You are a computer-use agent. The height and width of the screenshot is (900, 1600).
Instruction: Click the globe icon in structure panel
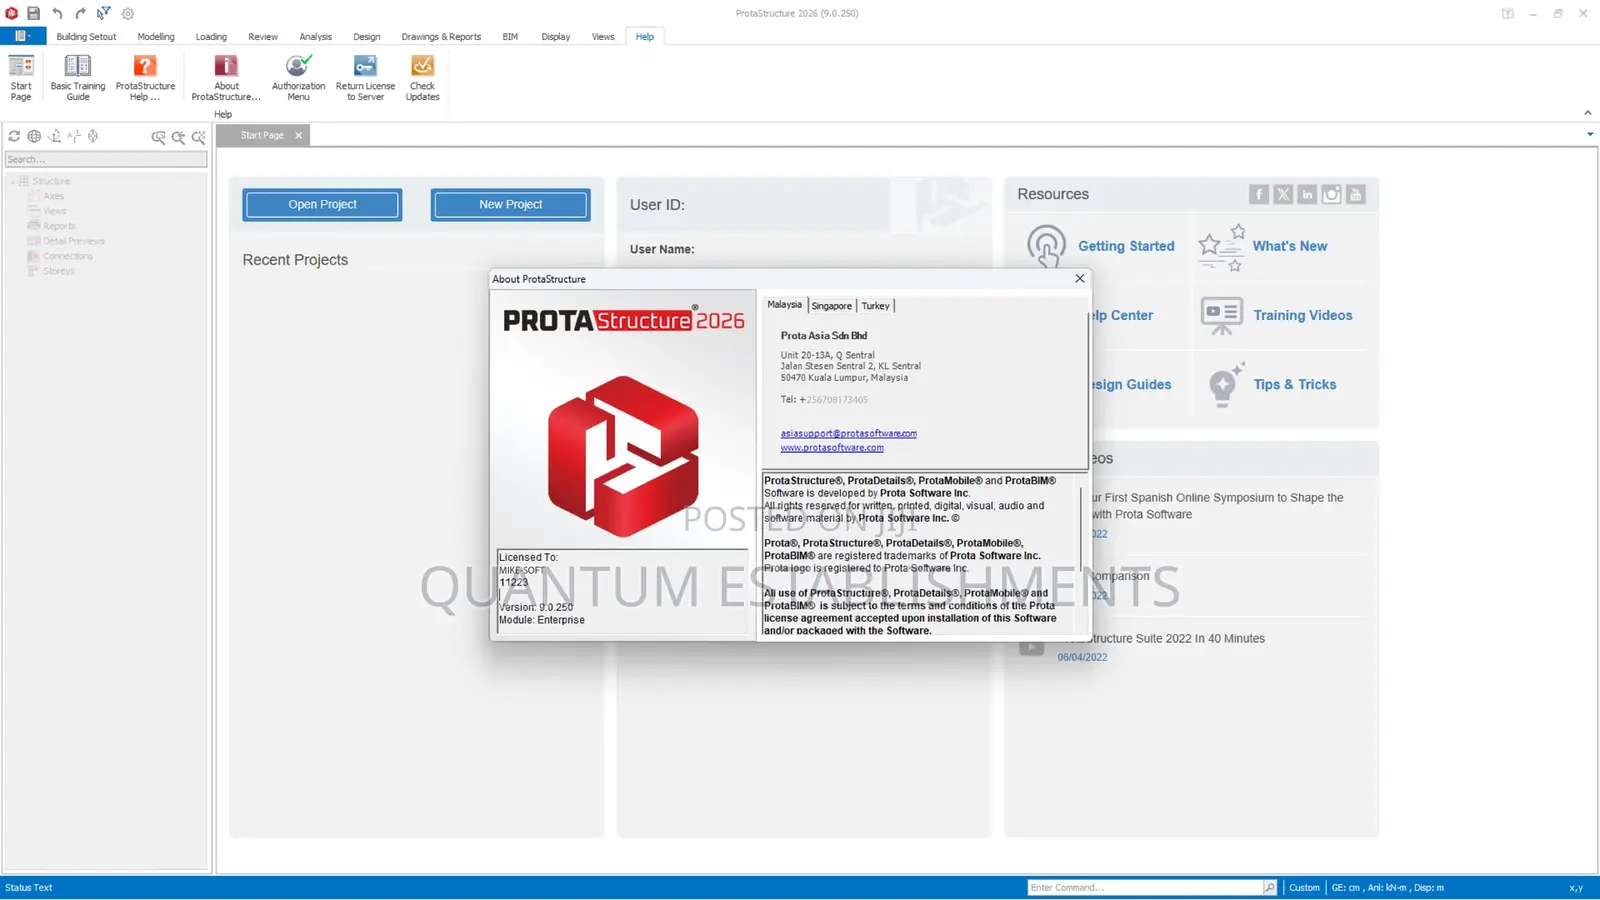(34, 136)
